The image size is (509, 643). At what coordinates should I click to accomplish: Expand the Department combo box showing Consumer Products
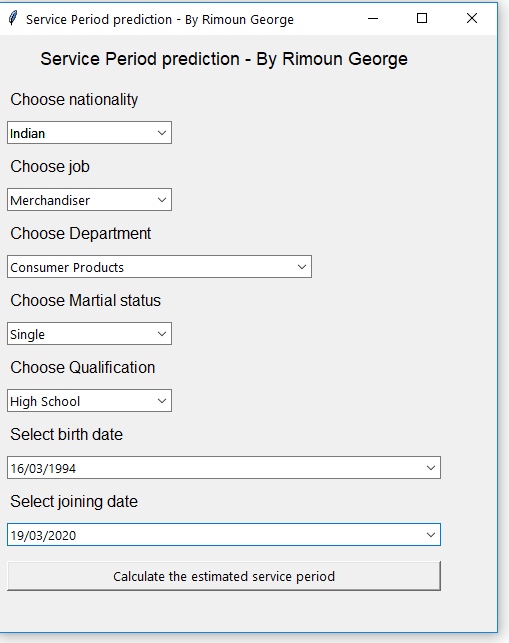[160, 267]
